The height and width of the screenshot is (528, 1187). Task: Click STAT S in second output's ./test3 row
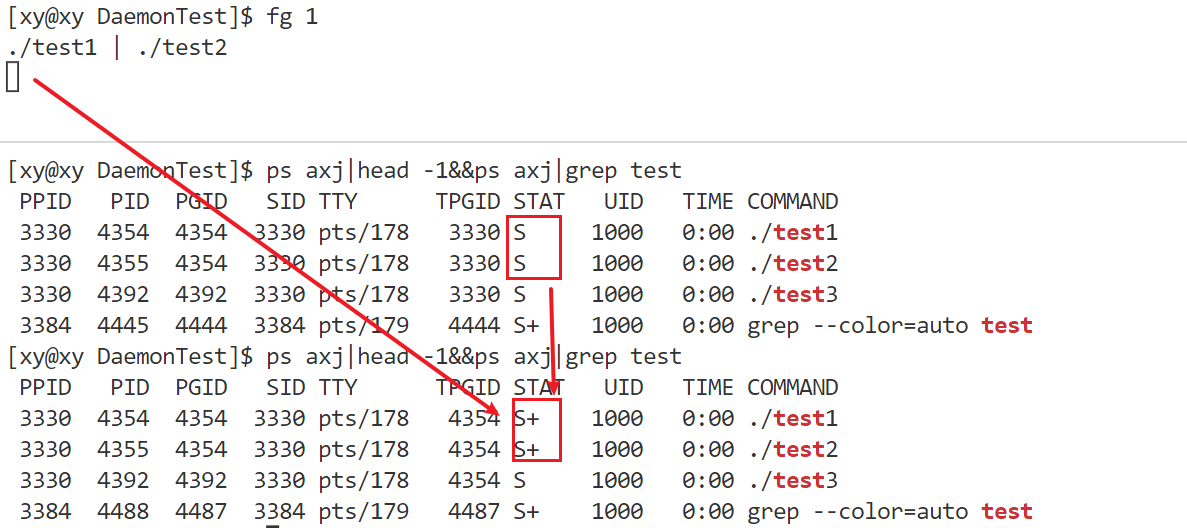pyautogui.click(x=519, y=481)
